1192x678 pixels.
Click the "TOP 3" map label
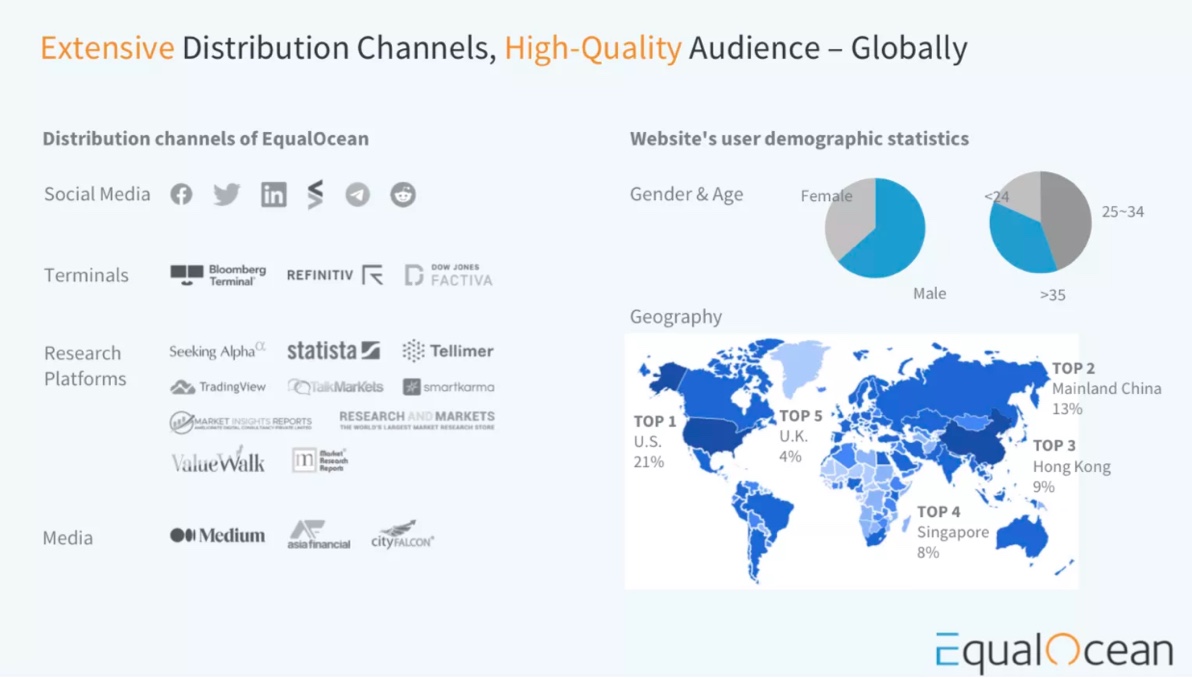coord(1054,446)
